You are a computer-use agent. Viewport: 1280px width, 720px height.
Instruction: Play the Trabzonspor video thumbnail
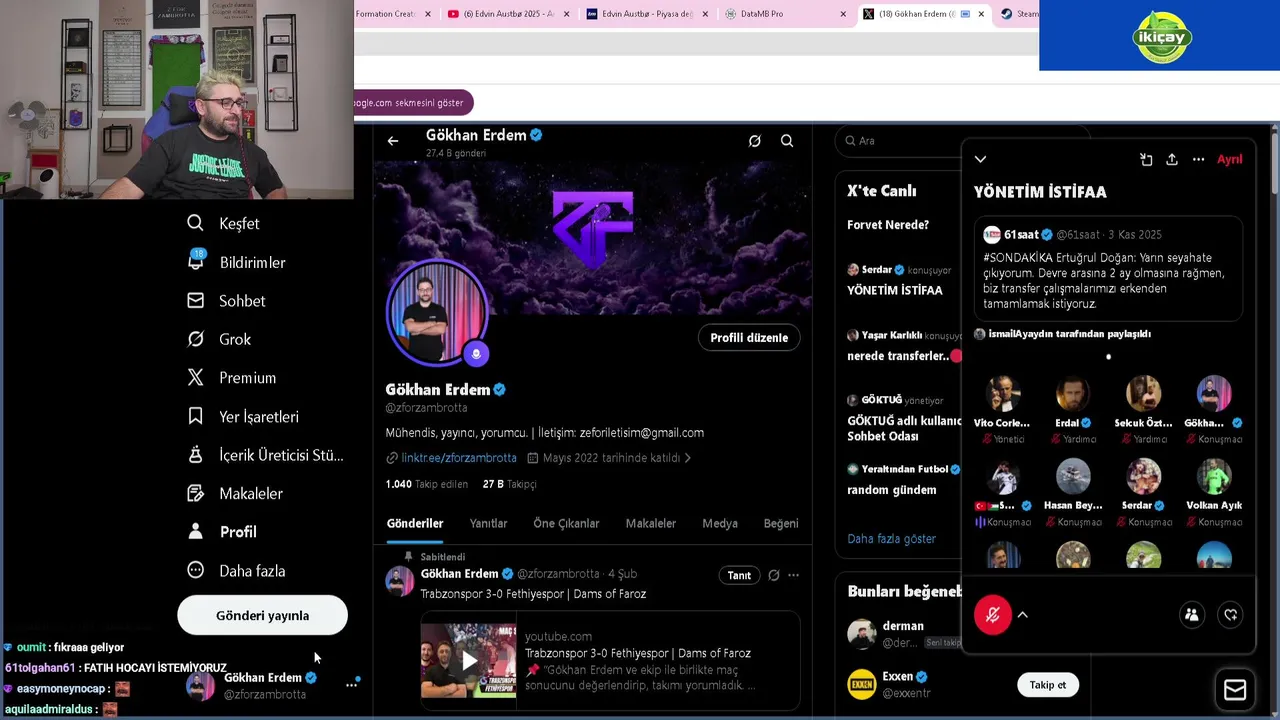[468, 660]
